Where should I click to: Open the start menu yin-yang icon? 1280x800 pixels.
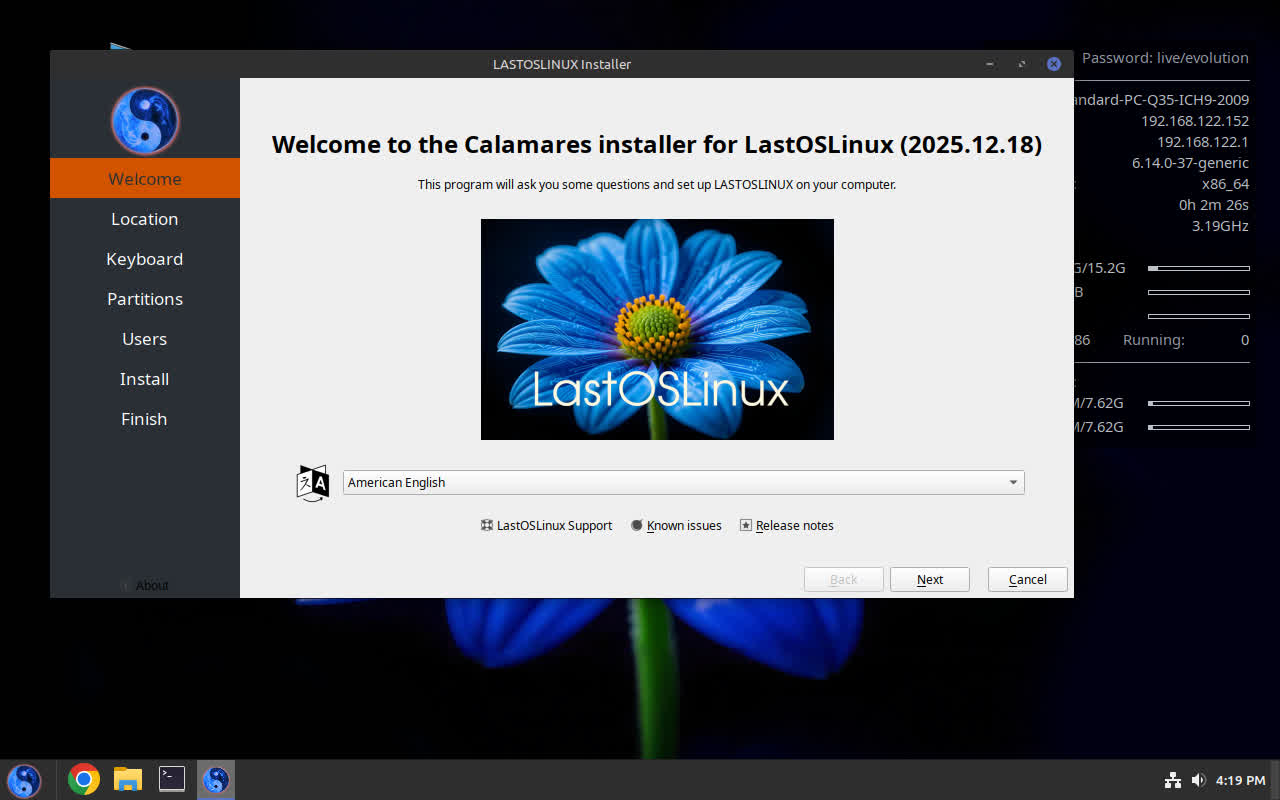coord(24,780)
